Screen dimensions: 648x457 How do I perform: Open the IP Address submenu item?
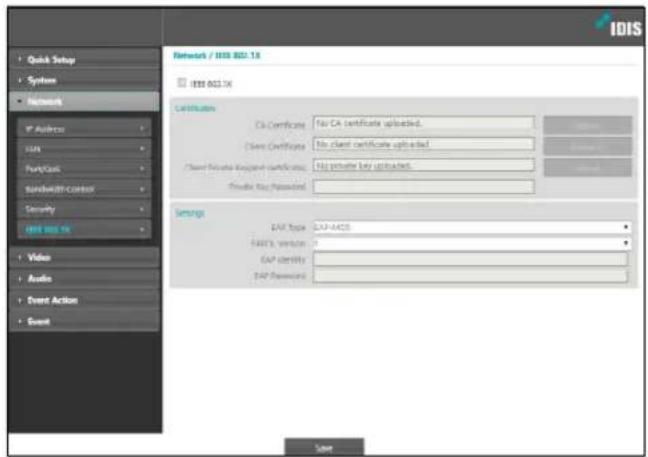pyautogui.click(x=84, y=129)
